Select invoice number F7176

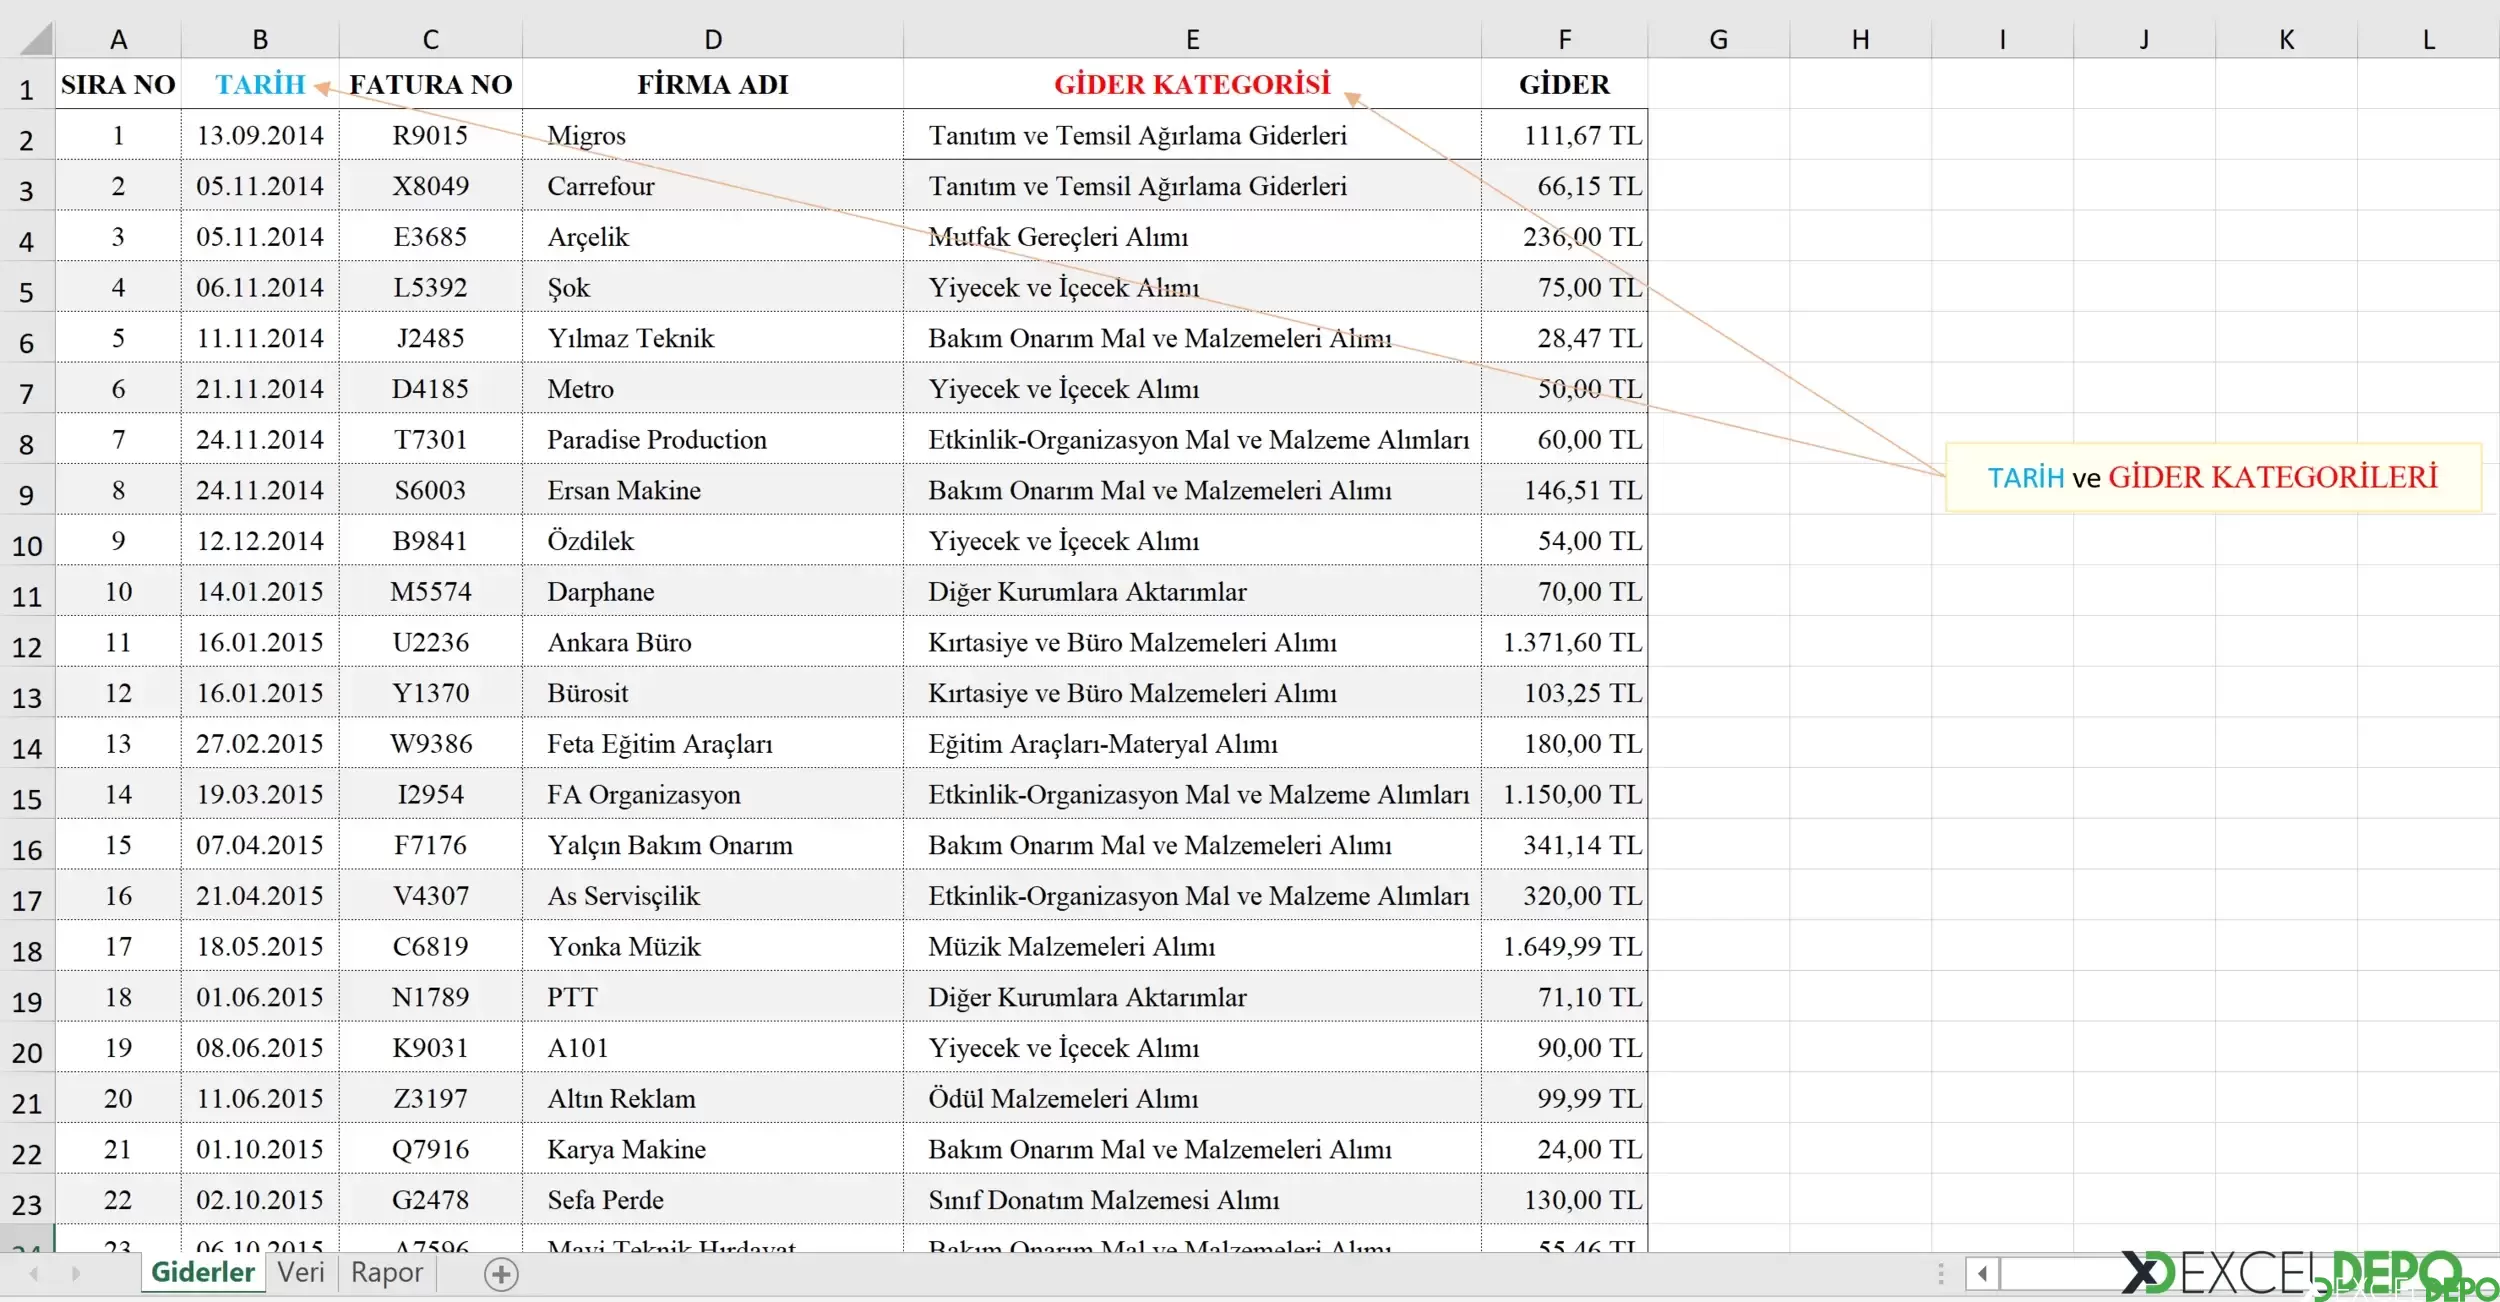pos(430,845)
